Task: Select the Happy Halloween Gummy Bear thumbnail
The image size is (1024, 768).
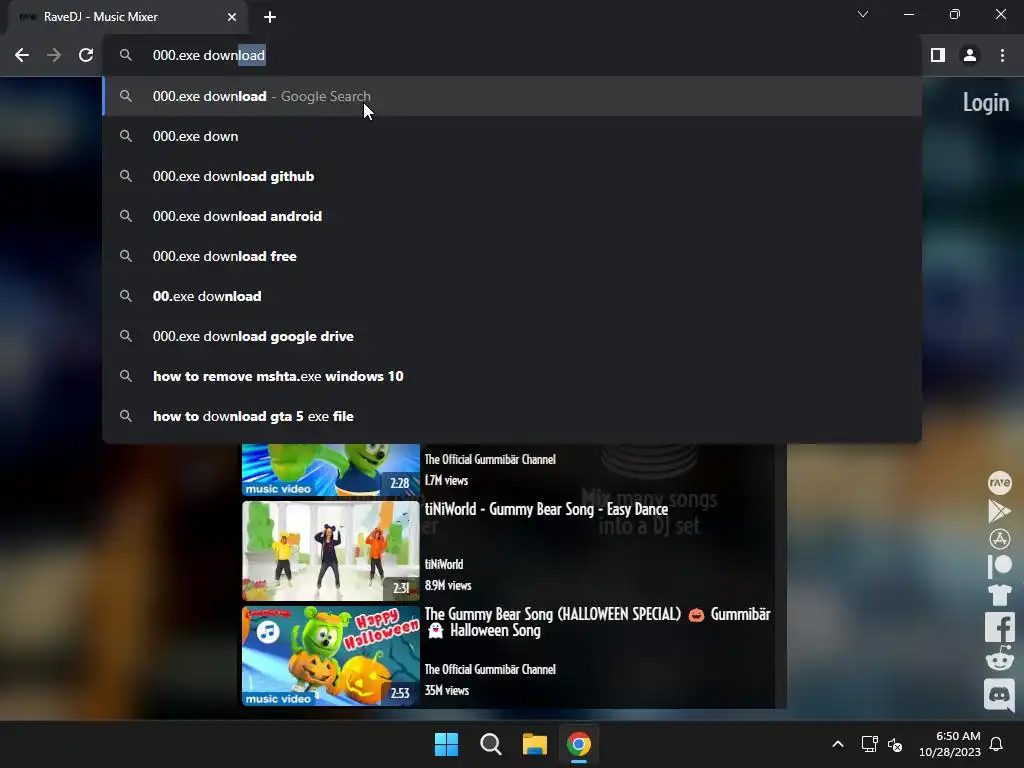Action: click(x=330, y=656)
